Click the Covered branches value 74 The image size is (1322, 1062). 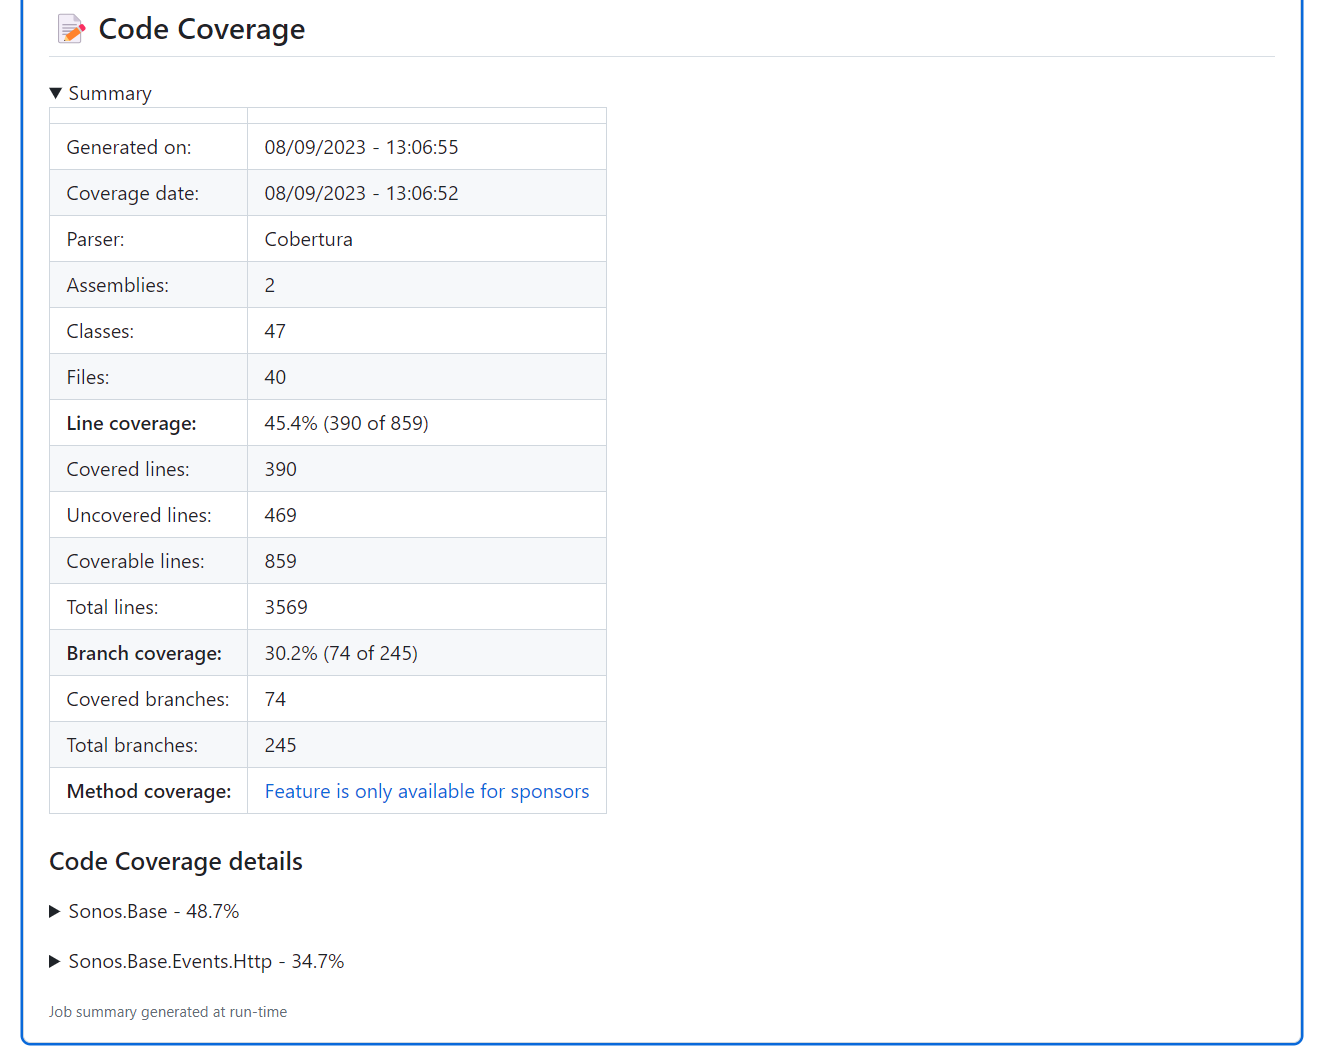275,699
